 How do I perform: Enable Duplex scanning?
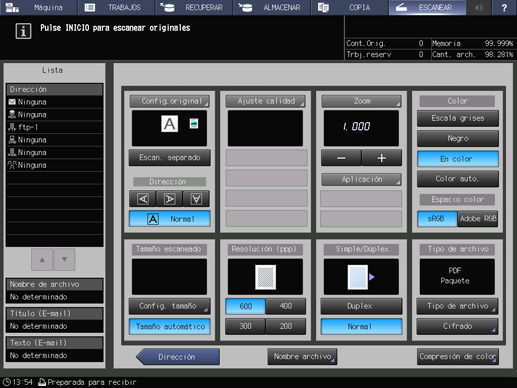click(x=361, y=306)
